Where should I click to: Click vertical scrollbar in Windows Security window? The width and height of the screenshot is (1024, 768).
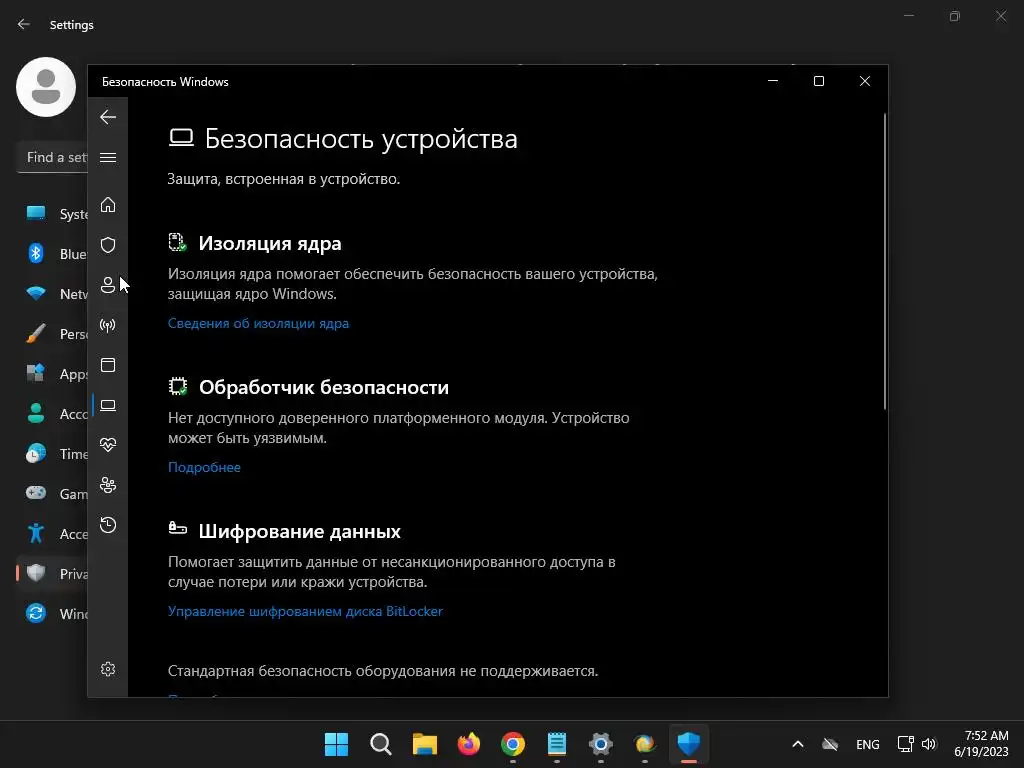tap(885, 261)
